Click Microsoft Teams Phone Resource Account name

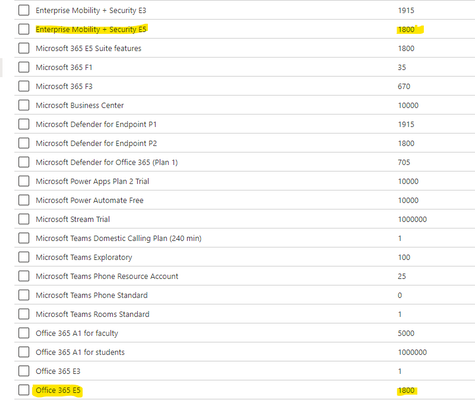click(x=107, y=276)
